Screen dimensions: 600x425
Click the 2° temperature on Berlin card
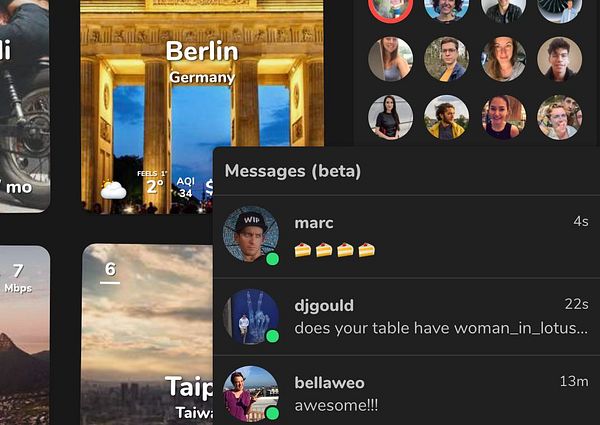[155, 186]
